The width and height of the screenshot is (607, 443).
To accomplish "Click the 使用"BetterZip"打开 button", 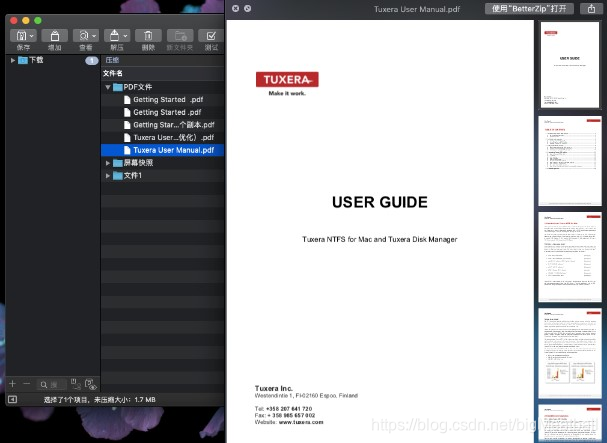I will tap(529, 9).
